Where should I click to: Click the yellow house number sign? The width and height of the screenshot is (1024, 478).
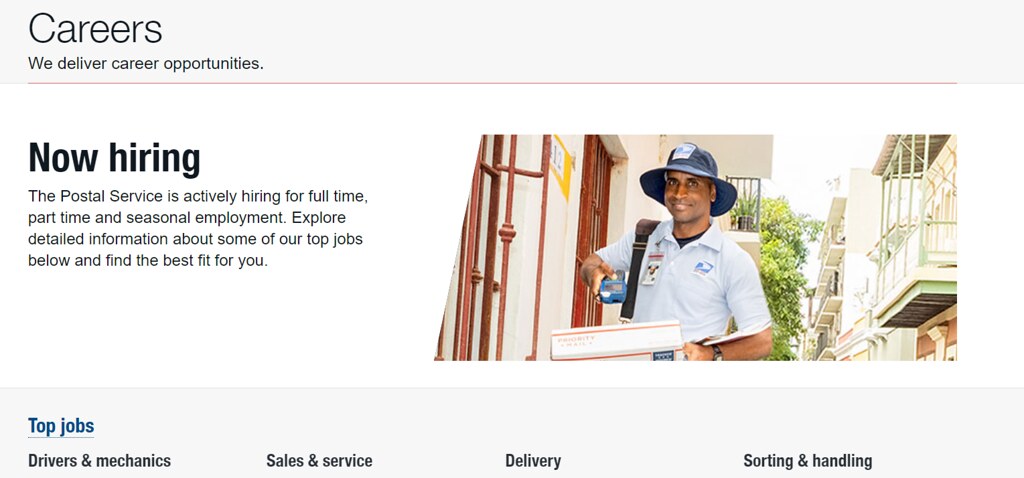560,167
